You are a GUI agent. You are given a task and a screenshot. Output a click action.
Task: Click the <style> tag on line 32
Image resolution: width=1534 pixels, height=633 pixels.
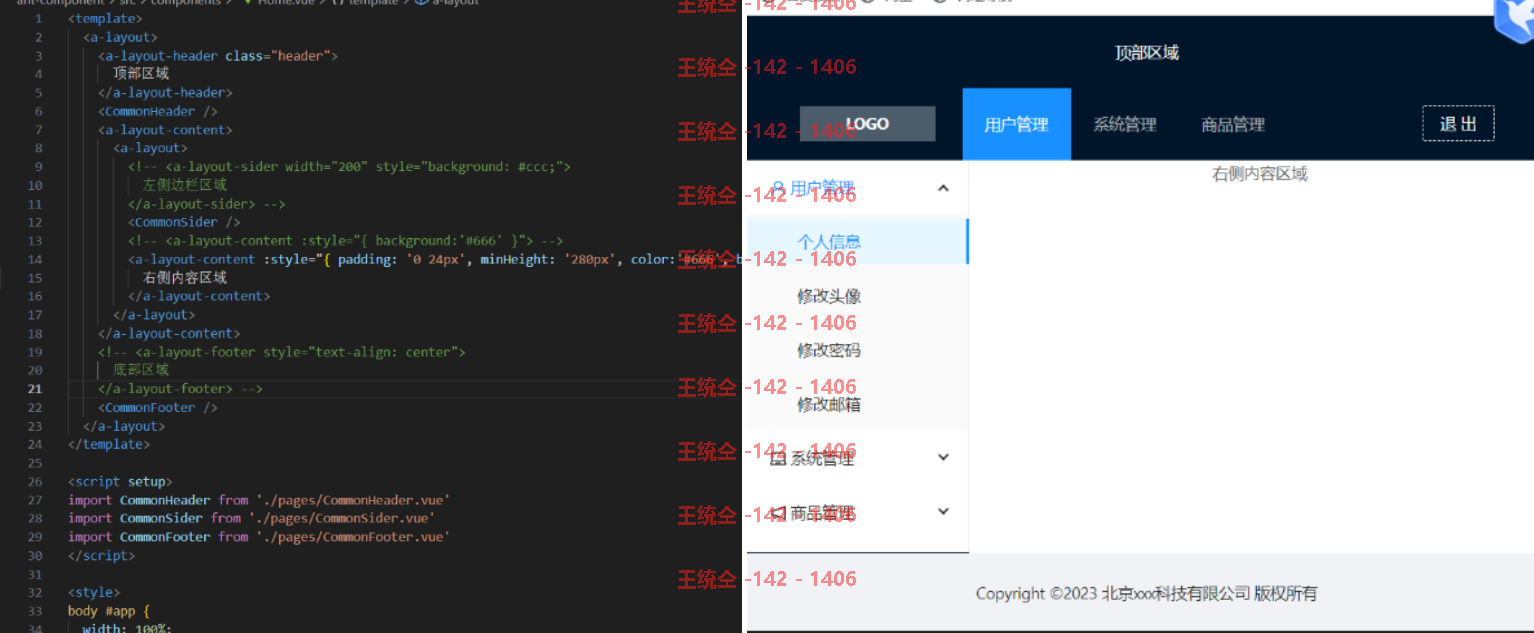94,592
